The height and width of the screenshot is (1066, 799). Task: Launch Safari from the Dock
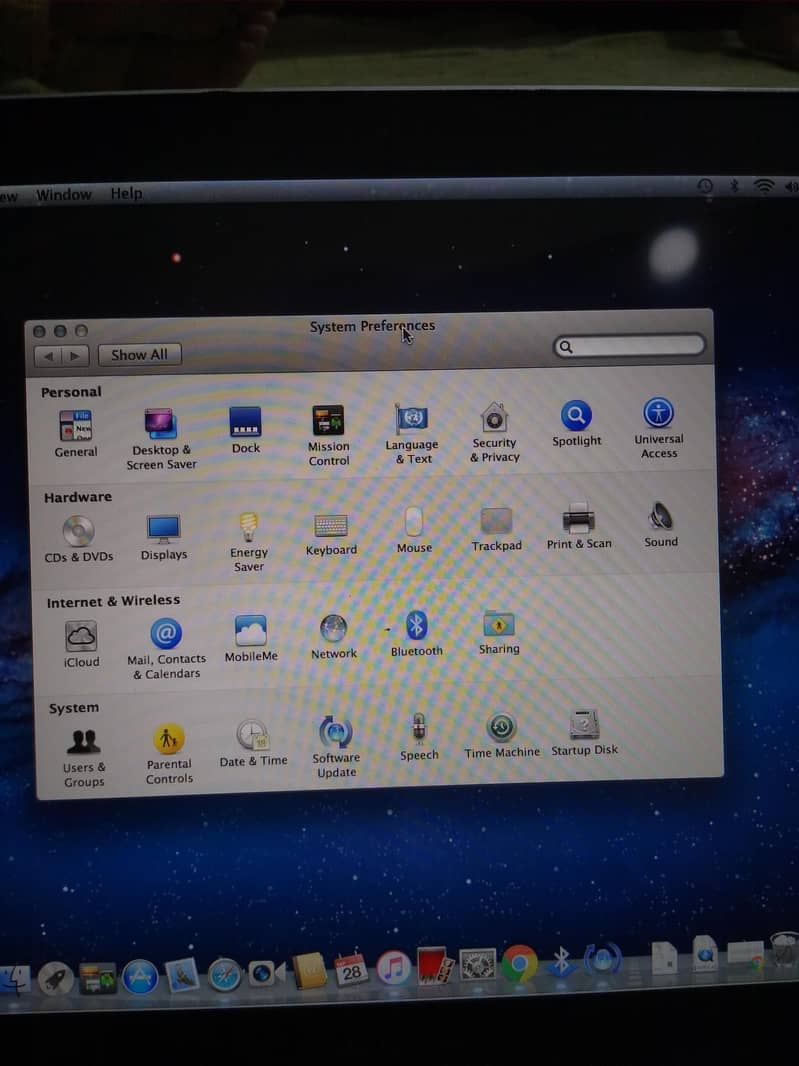coord(224,975)
